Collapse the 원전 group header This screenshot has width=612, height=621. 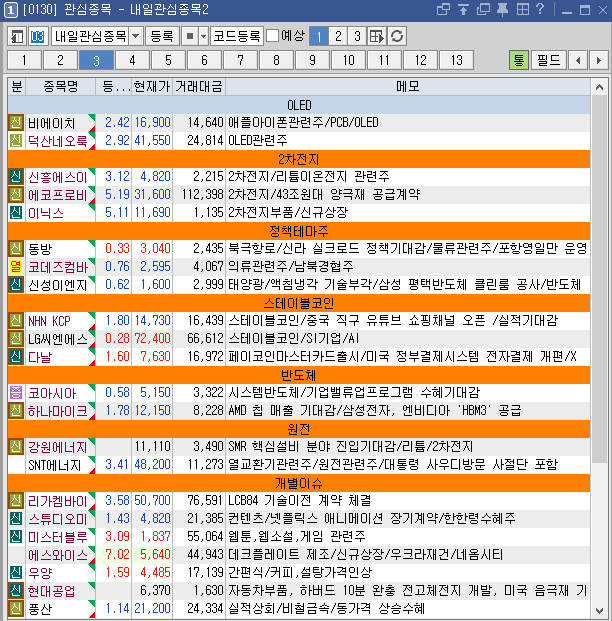click(x=299, y=429)
